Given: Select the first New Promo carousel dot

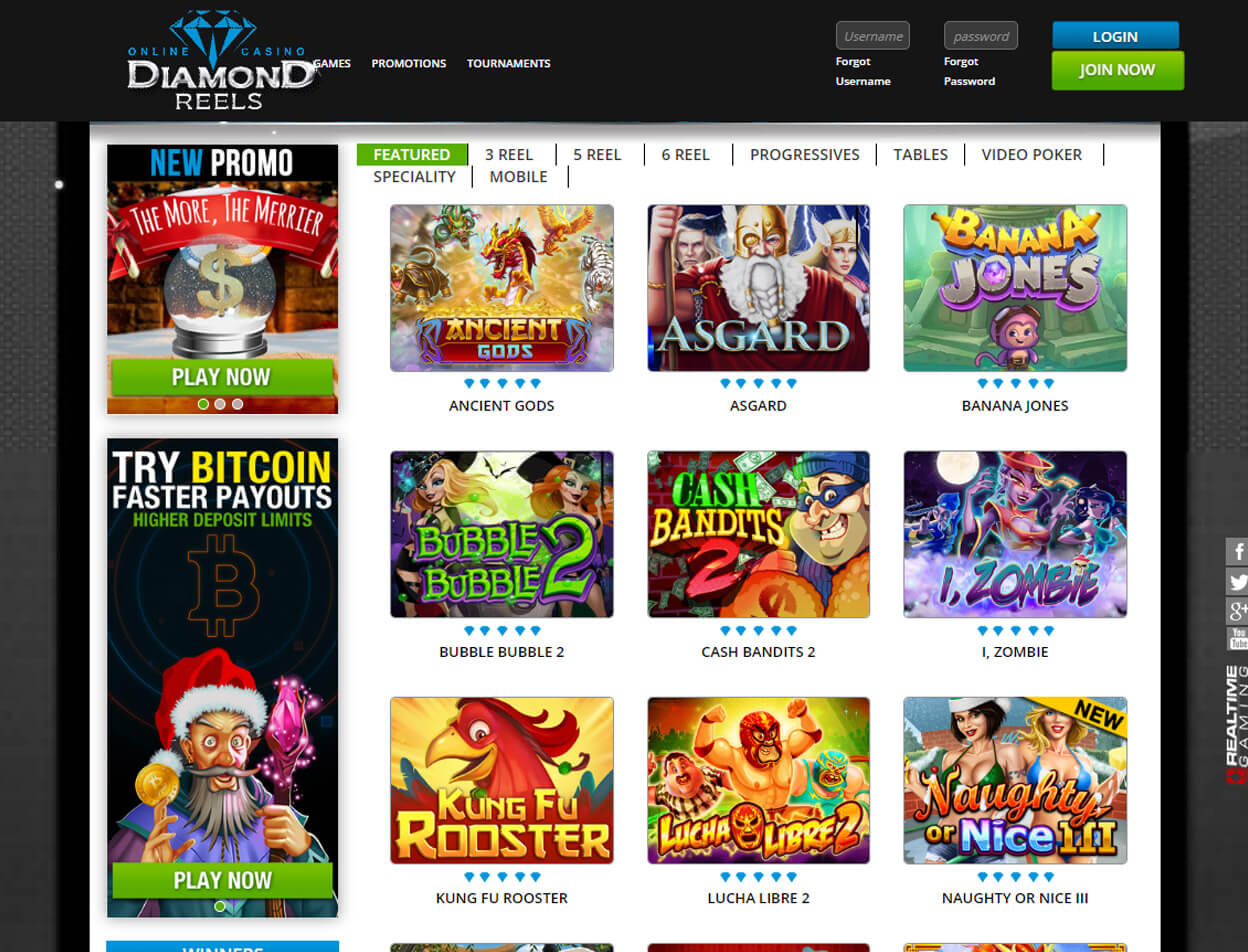Looking at the screenshot, I should click(x=204, y=404).
